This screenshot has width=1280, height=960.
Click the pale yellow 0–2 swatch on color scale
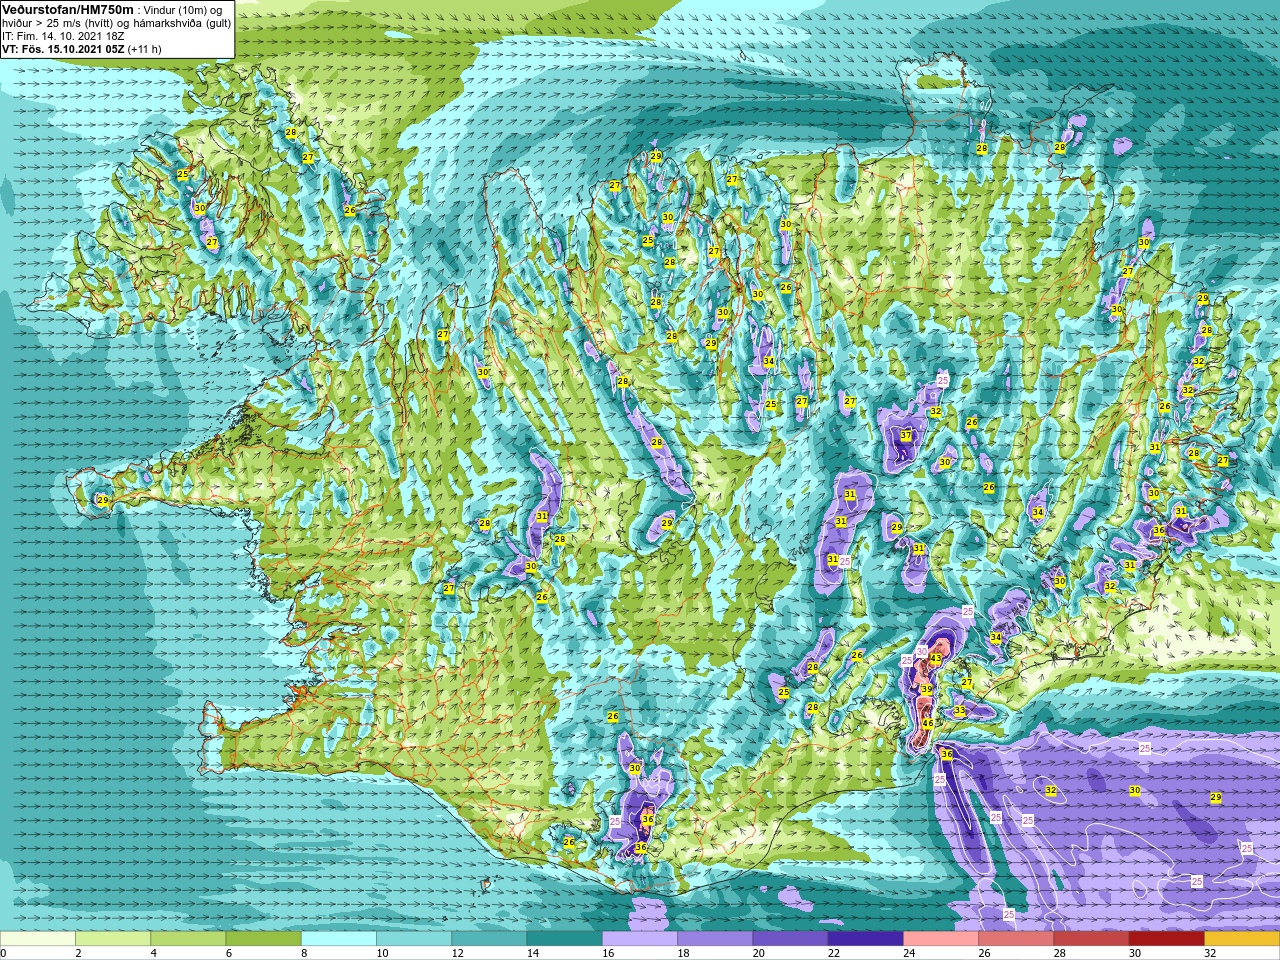[x=38, y=939]
